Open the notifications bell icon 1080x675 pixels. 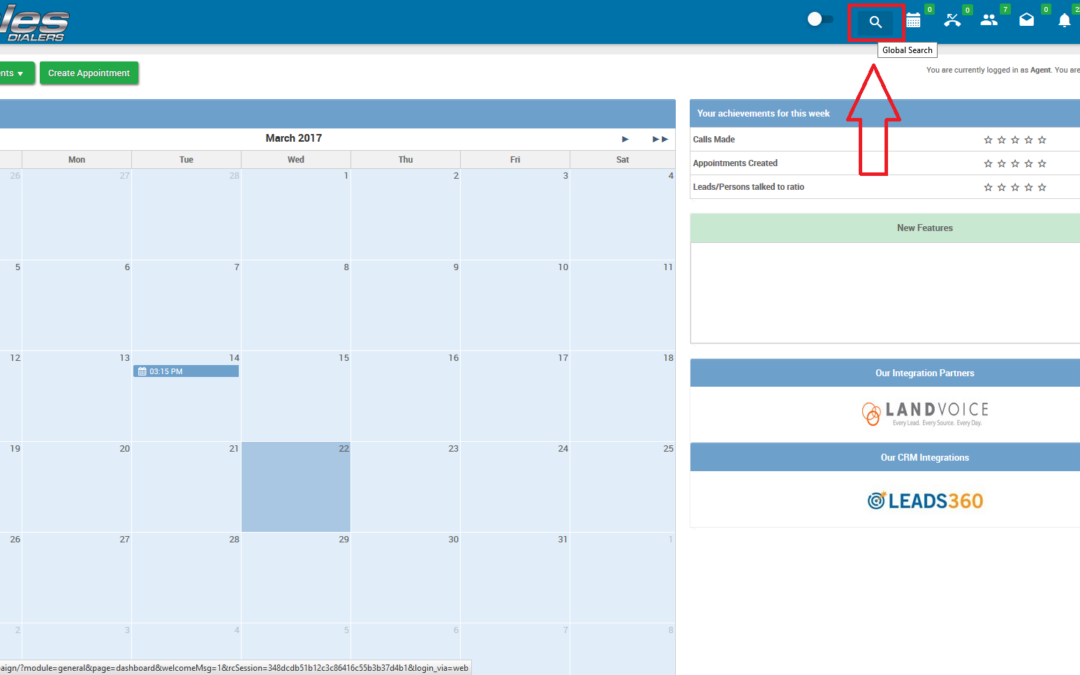click(x=1064, y=21)
